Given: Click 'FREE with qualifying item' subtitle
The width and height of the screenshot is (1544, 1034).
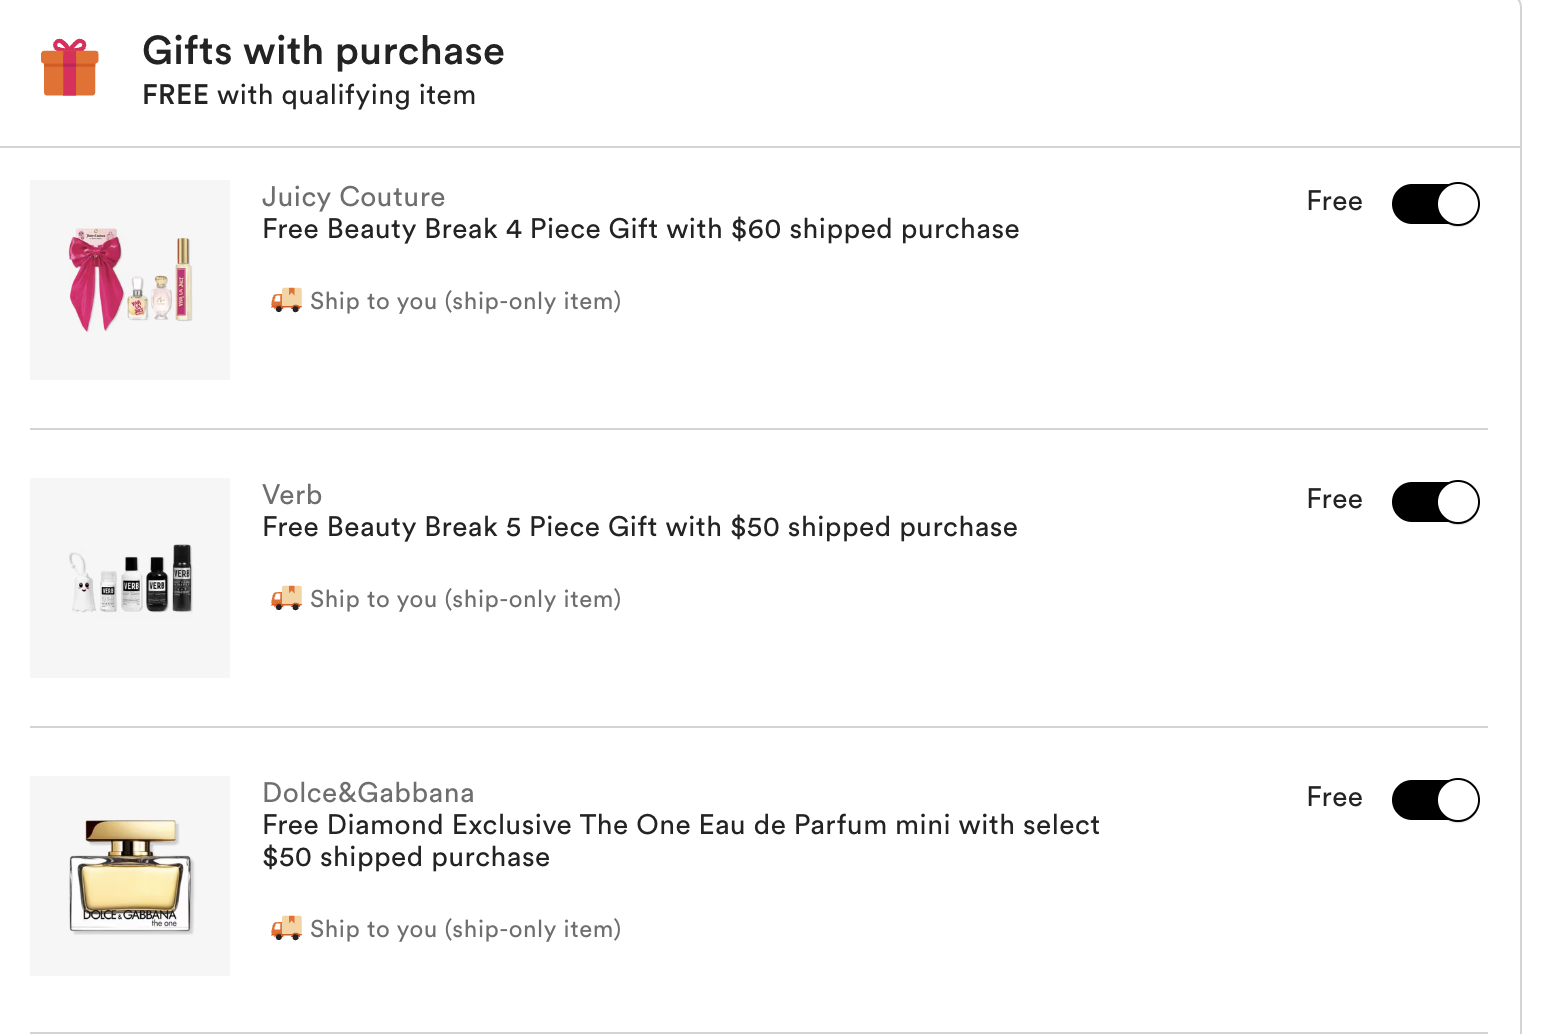Looking at the screenshot, I should pyautogui.click(x=309, y=95).
